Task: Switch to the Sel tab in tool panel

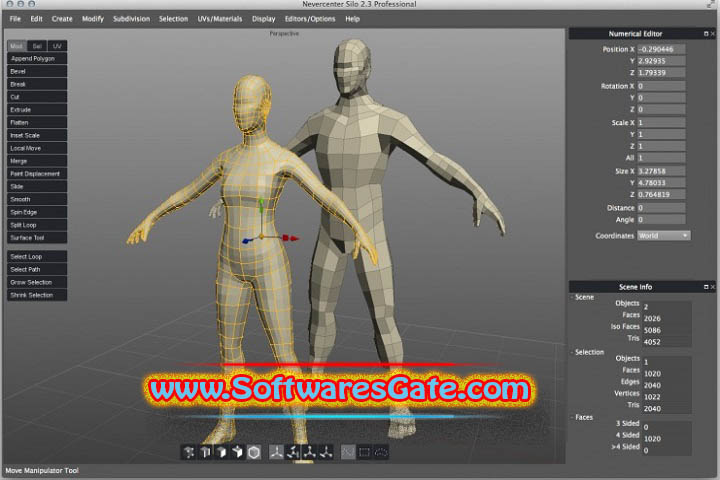Action: (37, 46)
